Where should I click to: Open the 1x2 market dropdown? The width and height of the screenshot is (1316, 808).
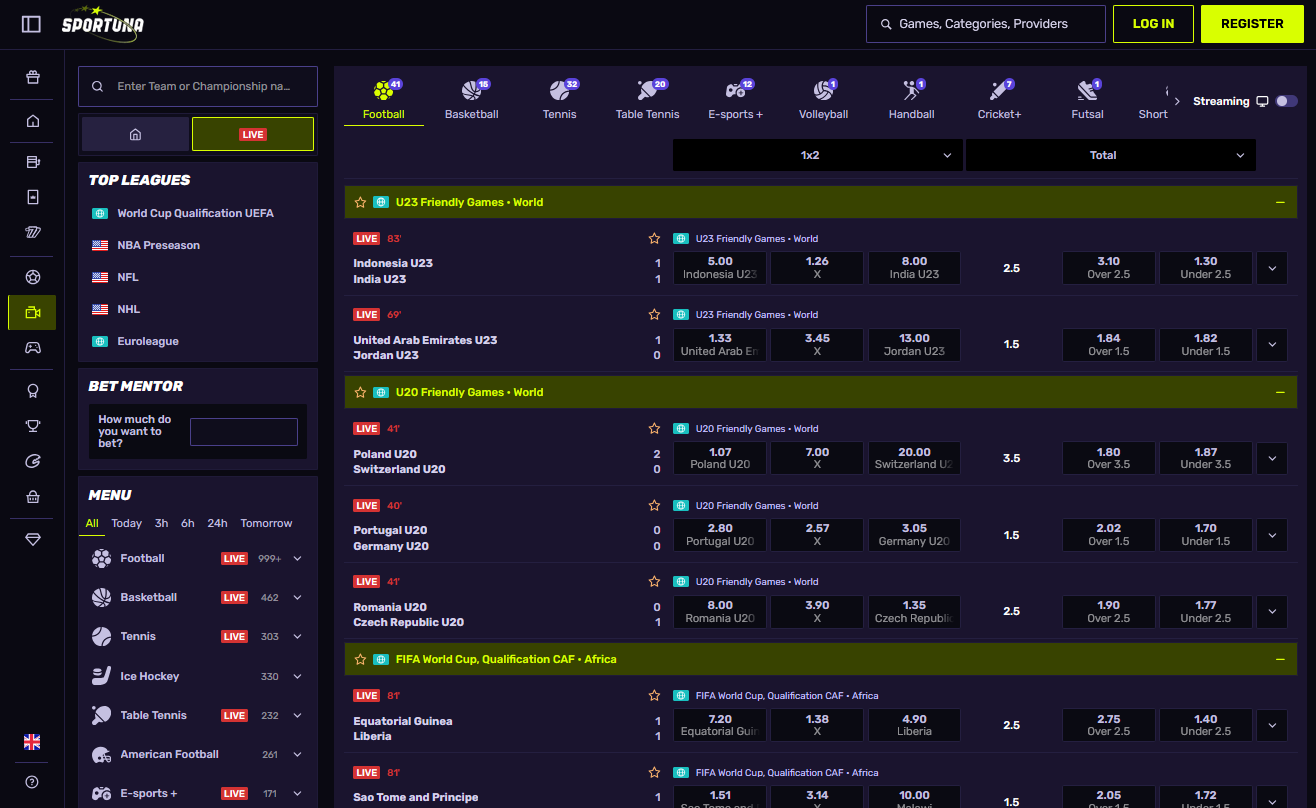coord(818,155)
